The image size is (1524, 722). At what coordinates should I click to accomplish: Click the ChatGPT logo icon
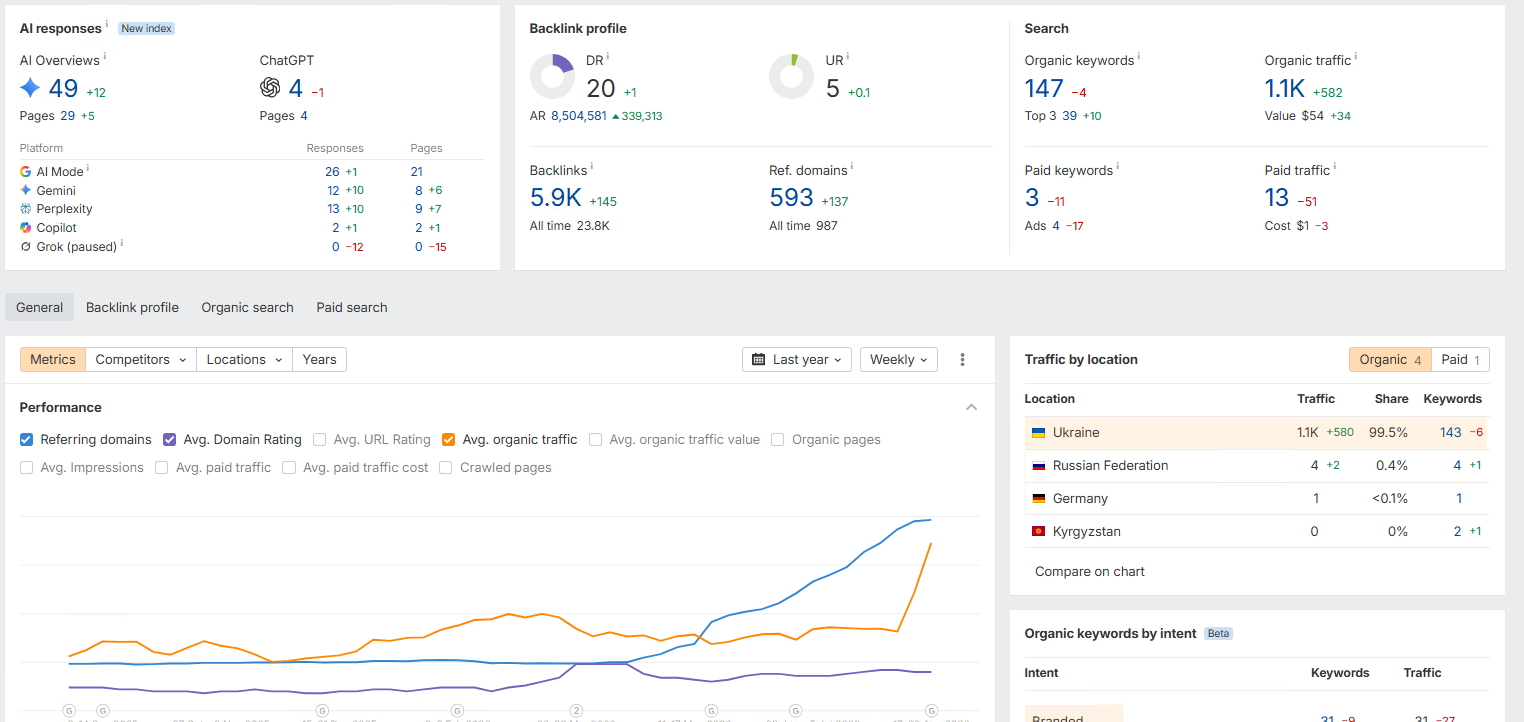[x=270, y=88]
